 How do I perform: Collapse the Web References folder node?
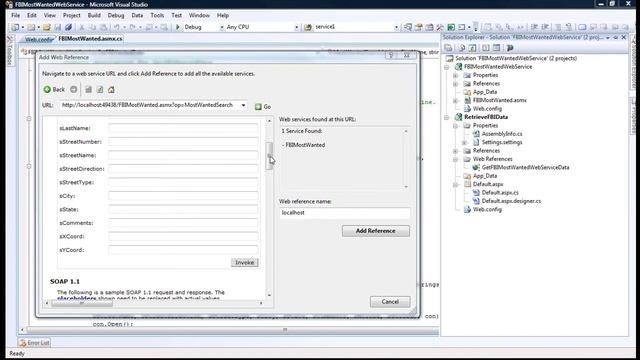pyautogui.click(x=456, y=159)
